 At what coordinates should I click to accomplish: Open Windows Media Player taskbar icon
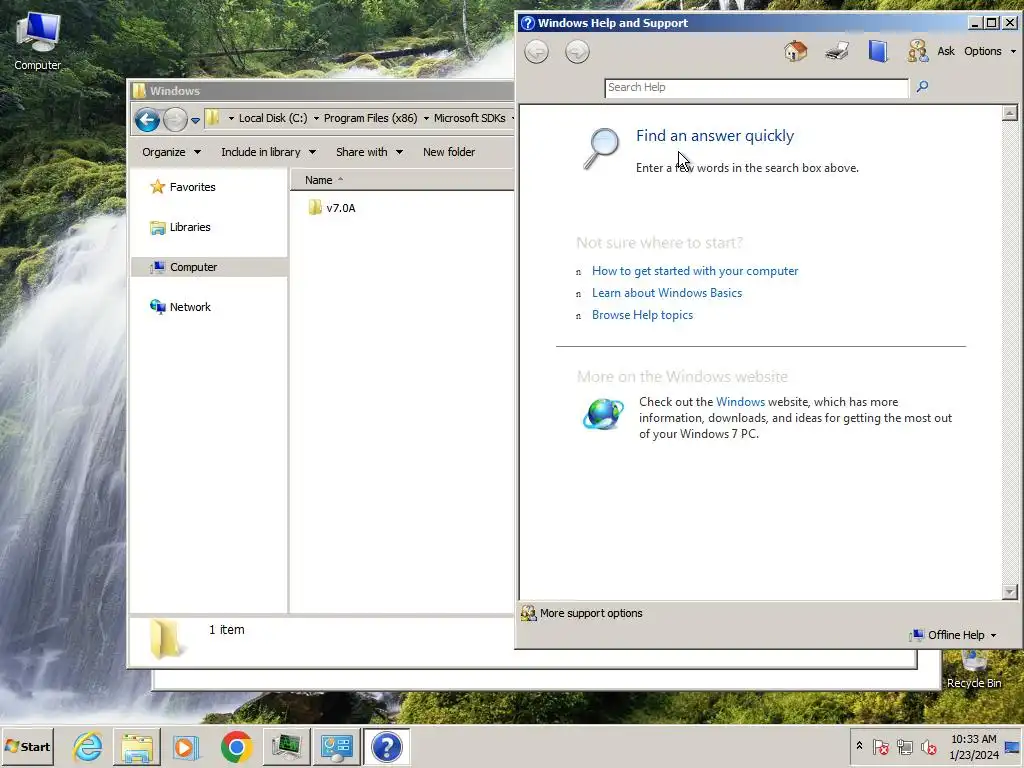(x=186, y=746)
